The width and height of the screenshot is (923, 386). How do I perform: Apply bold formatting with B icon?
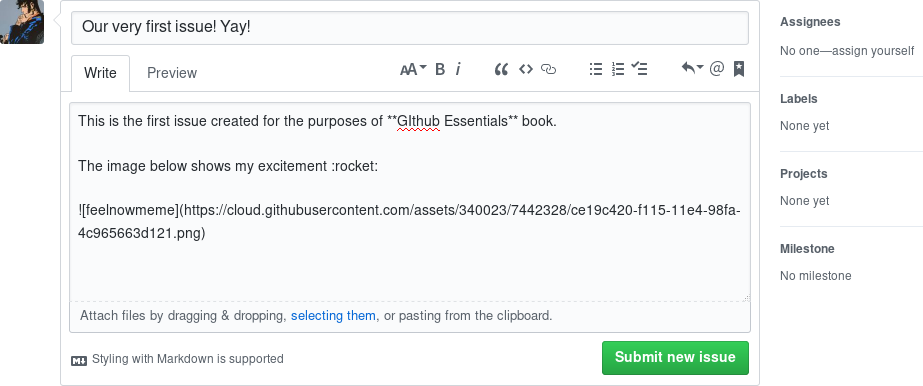440,69
